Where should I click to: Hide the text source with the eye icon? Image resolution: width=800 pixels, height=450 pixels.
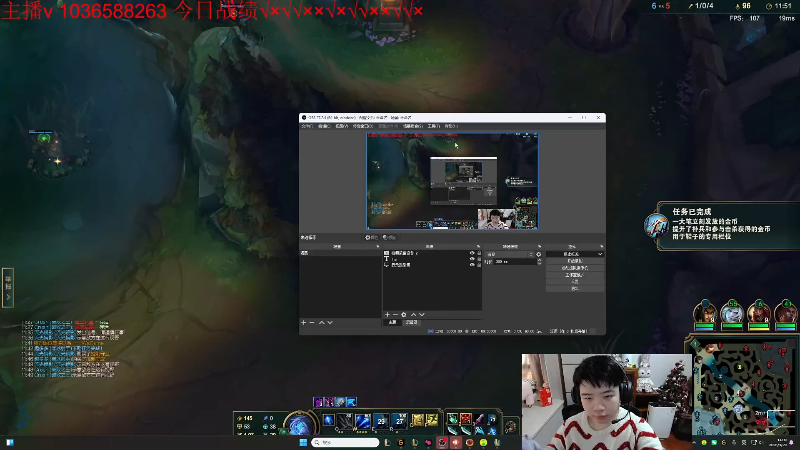(472, 259)
